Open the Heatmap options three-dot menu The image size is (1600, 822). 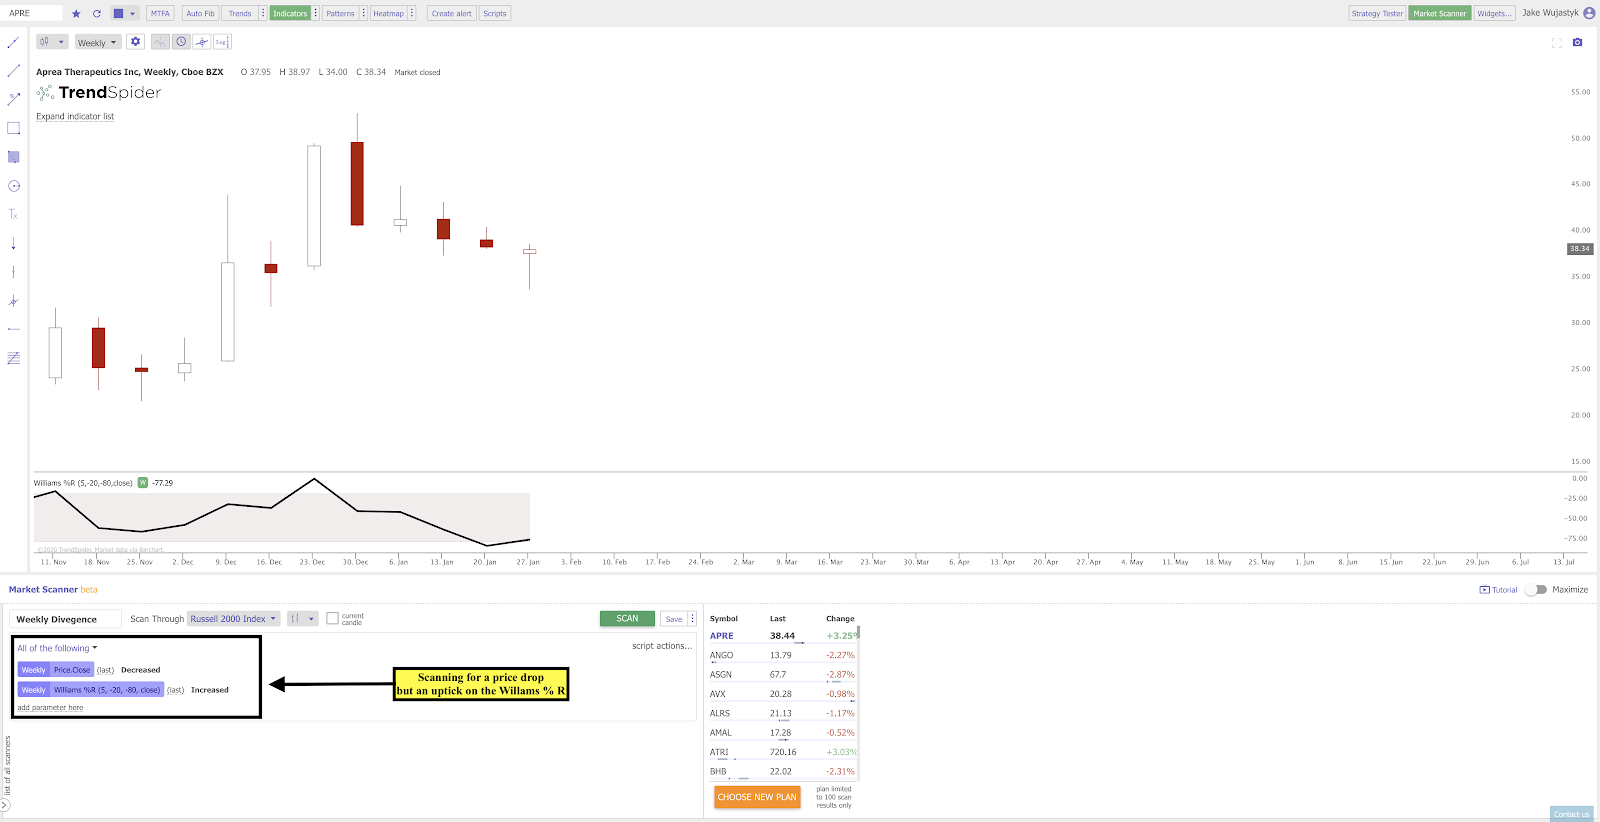click(x=411, y=13)
